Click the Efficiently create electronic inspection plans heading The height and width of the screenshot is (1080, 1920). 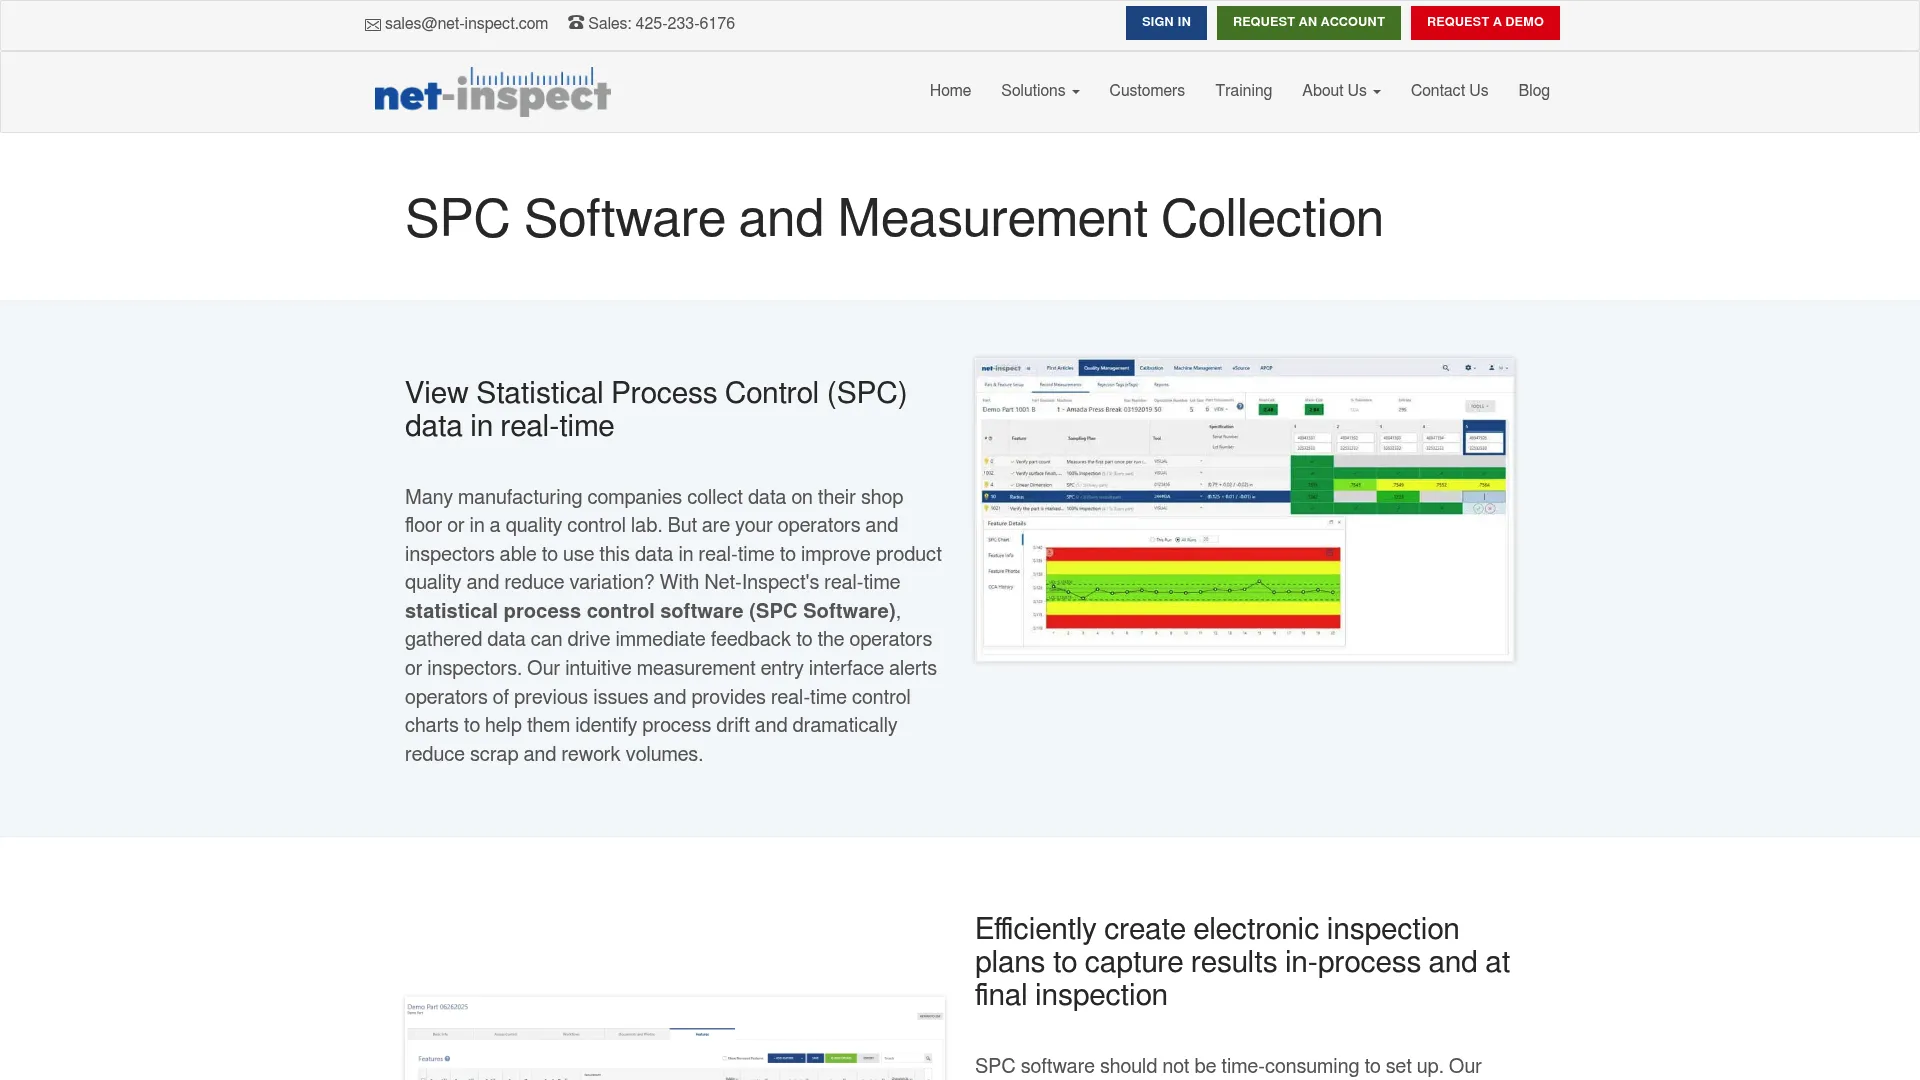coord(1242,962)
